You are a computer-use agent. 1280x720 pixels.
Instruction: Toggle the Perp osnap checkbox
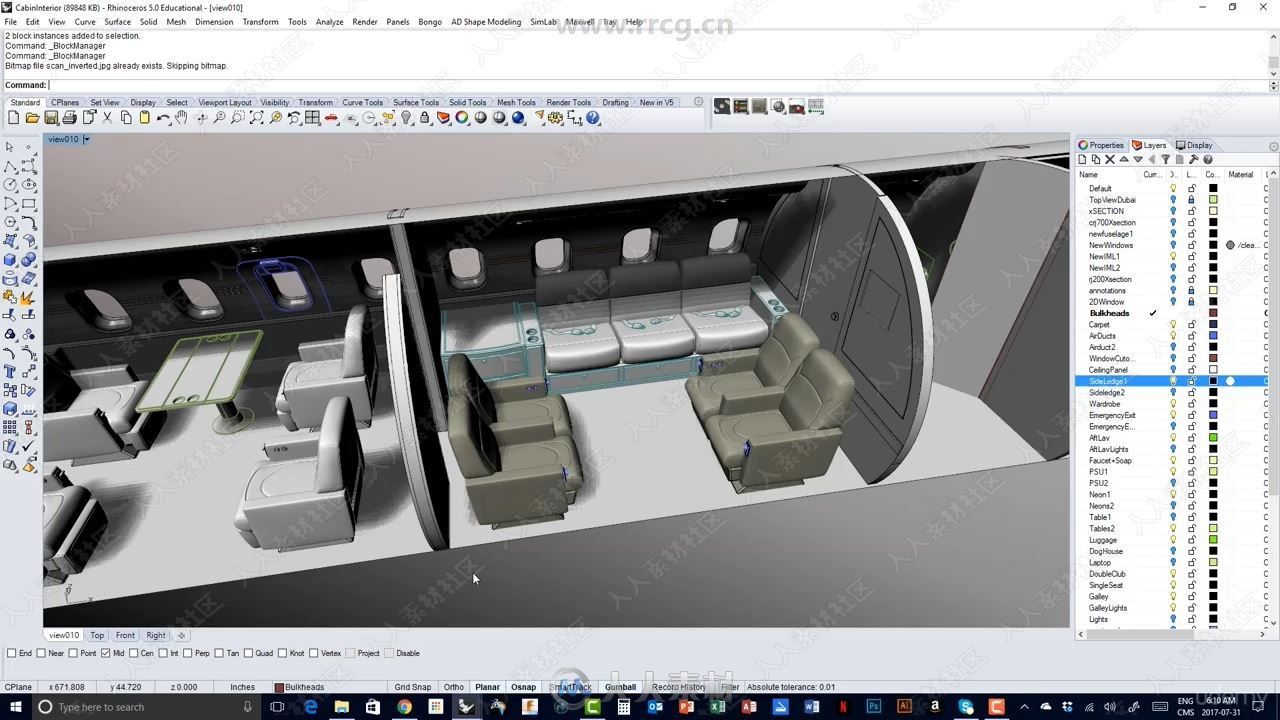coord(187,653)
